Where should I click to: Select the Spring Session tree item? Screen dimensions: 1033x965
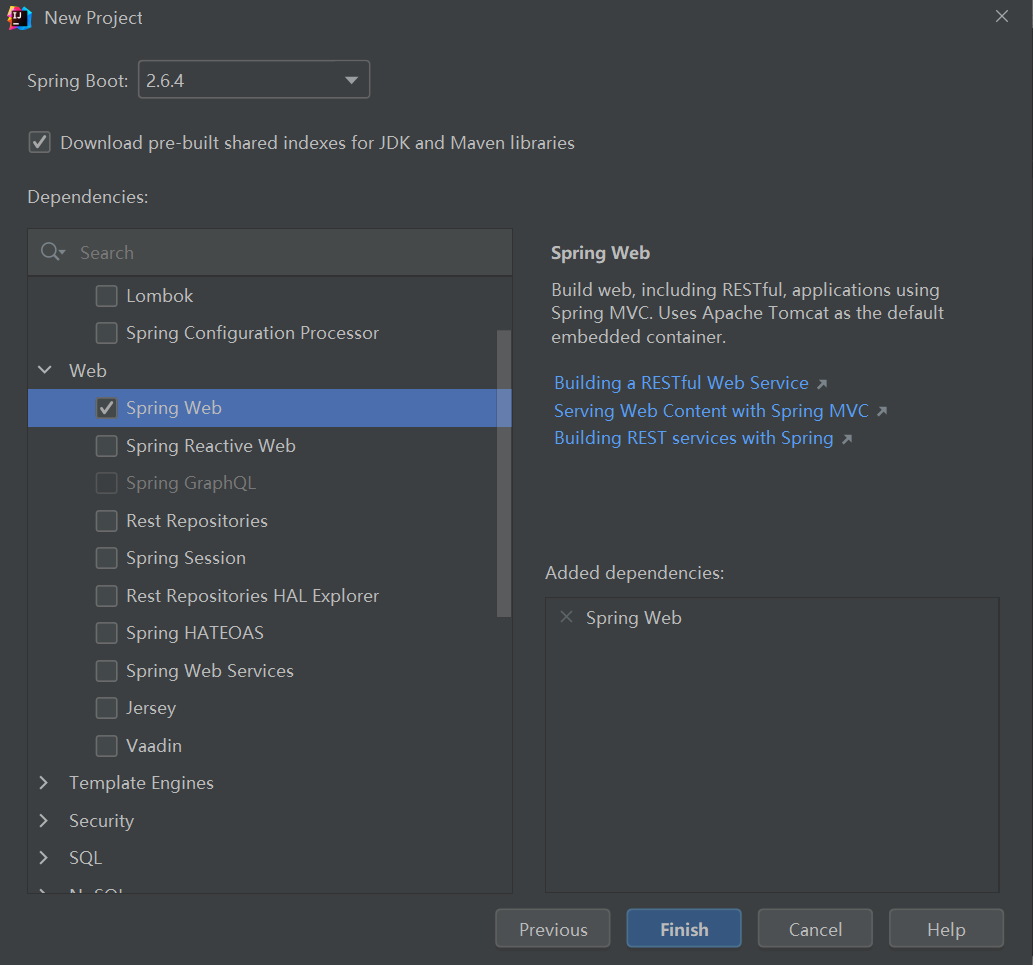pos(185,558)
